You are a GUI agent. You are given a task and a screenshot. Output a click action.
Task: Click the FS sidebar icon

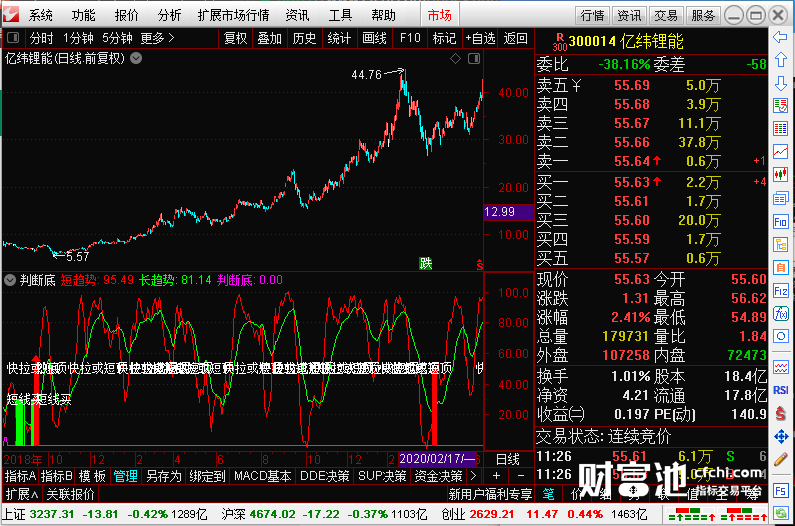tap(780, 490)
